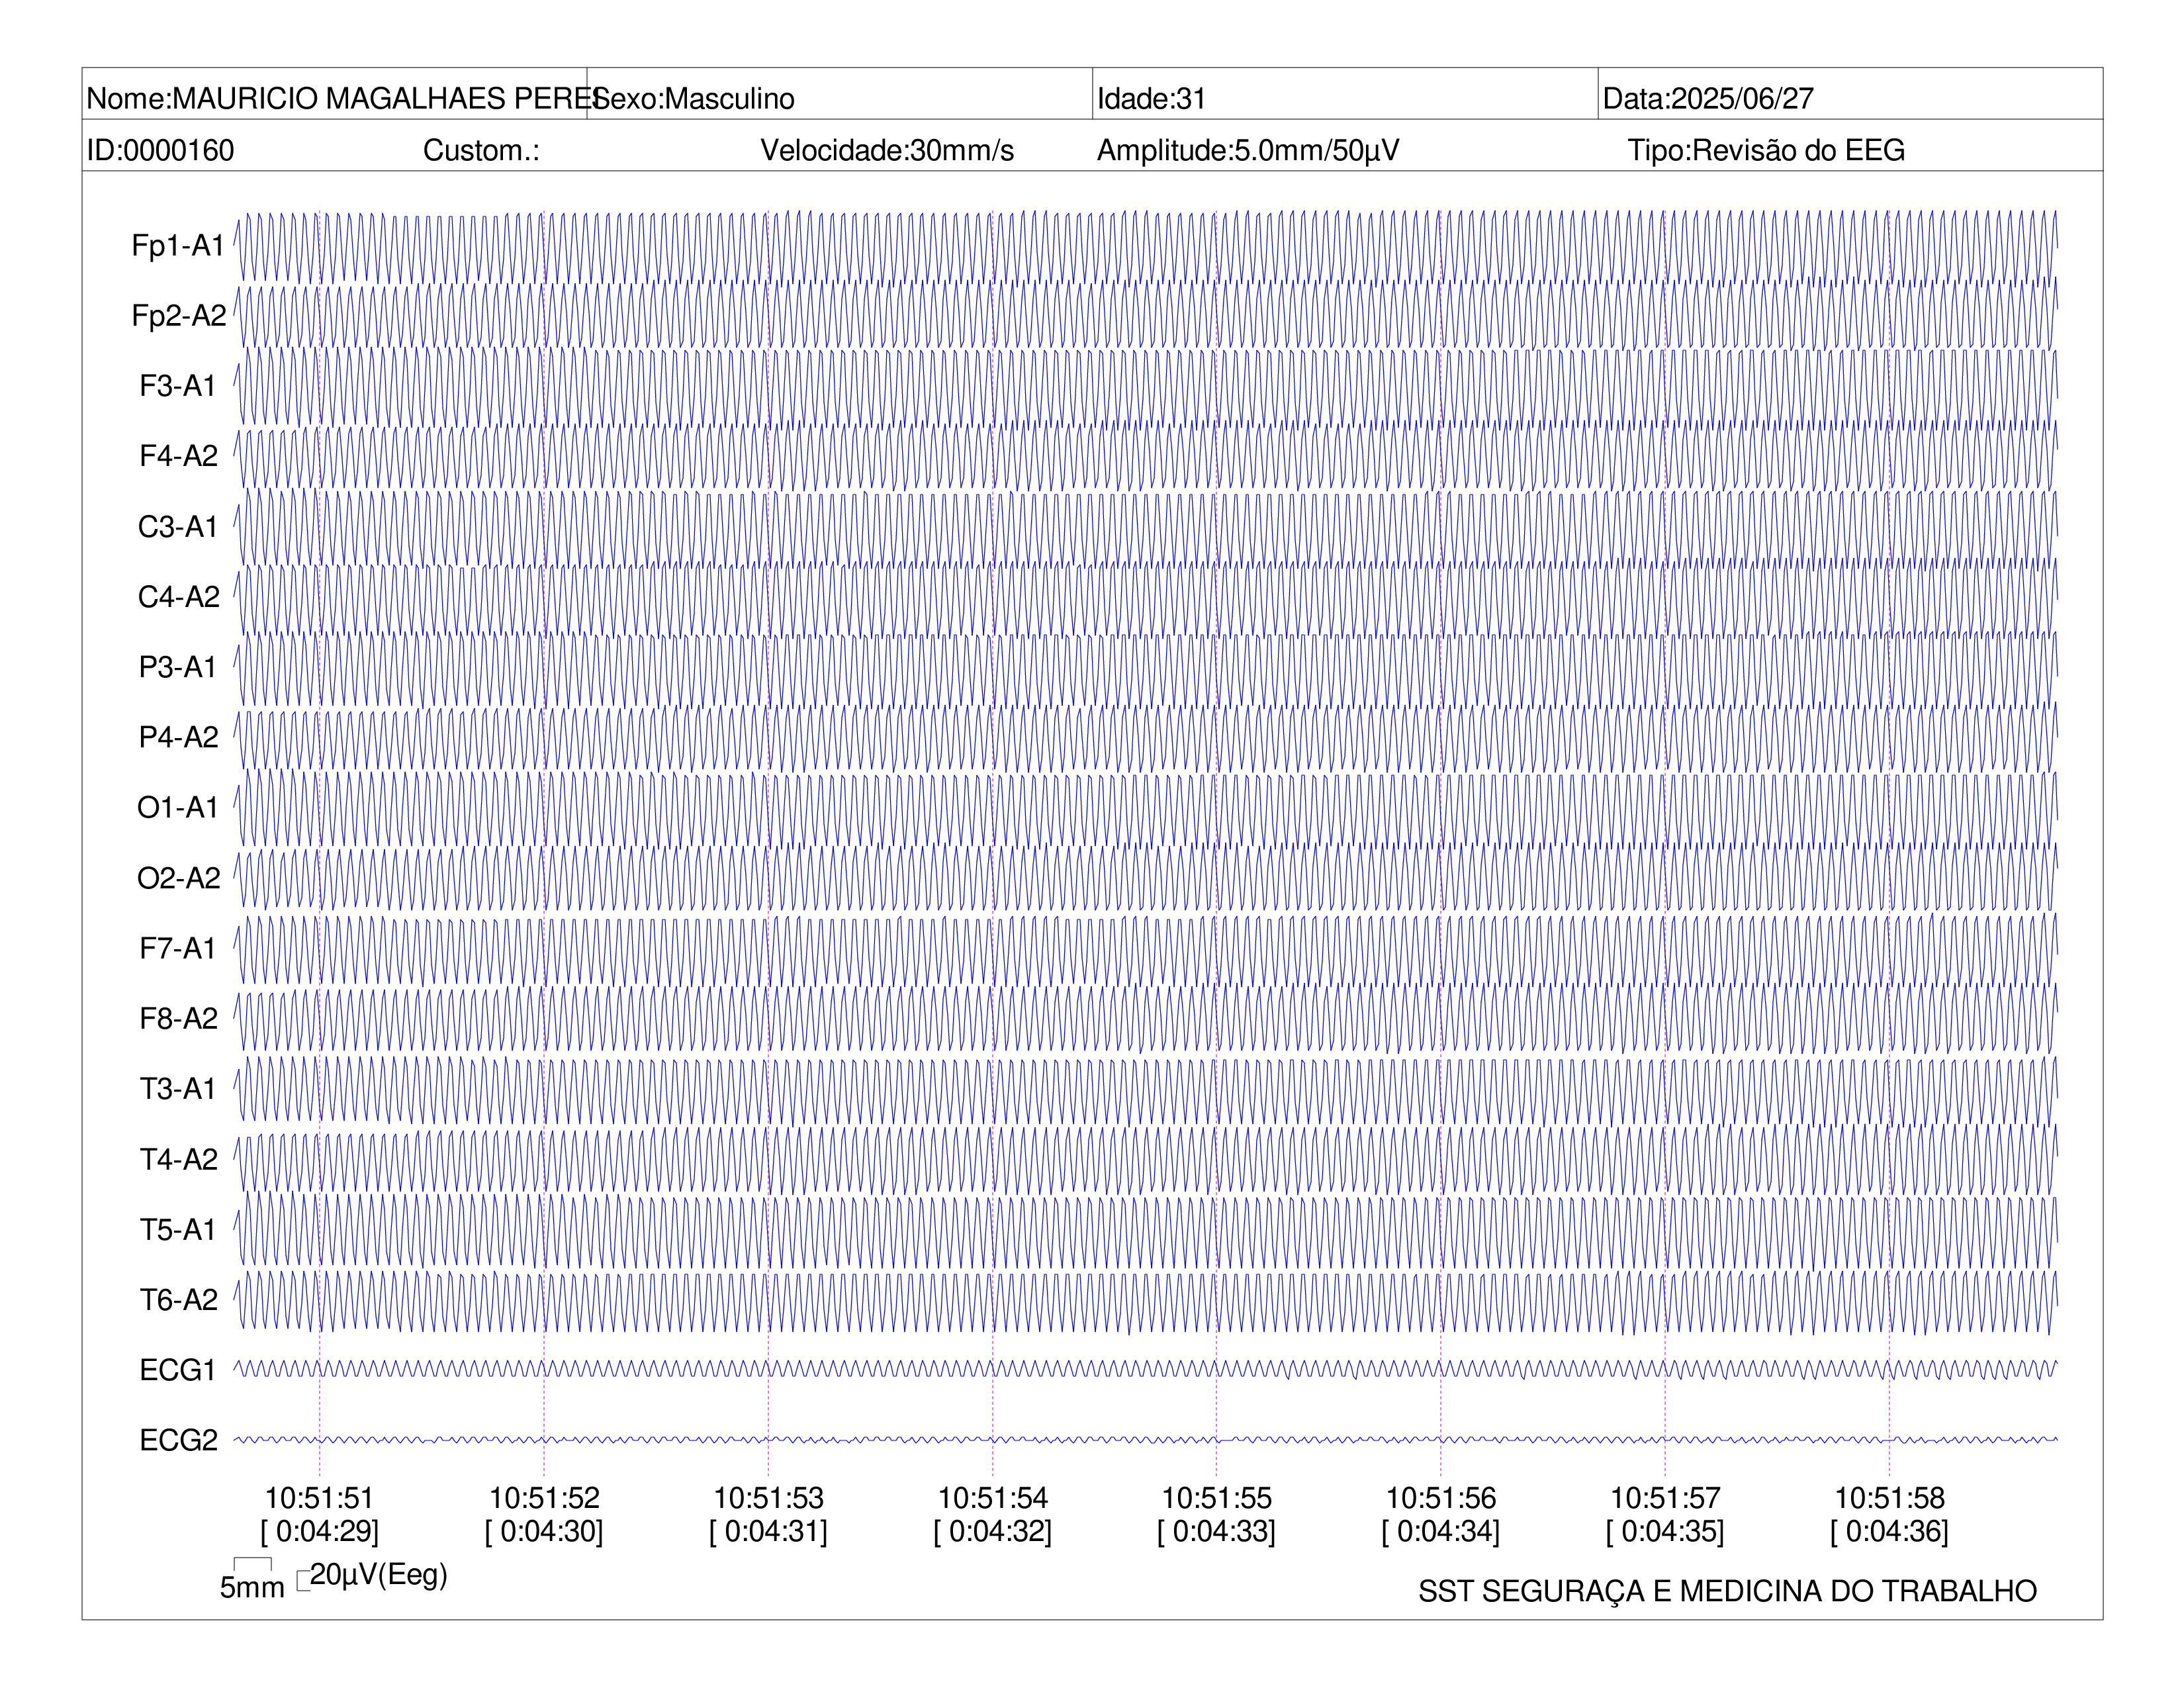Click the elapsed time [ 0:04:35]

point(1665,1531)
